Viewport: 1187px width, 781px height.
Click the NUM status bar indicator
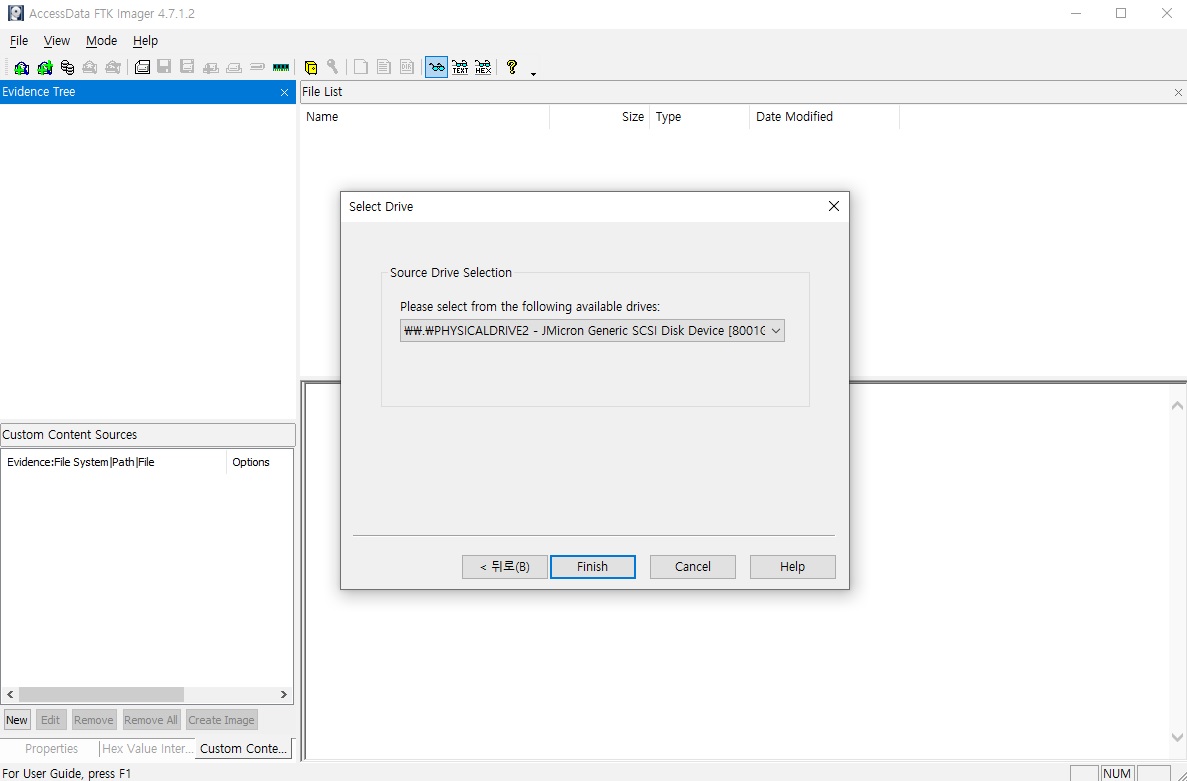click(1117, 773)
